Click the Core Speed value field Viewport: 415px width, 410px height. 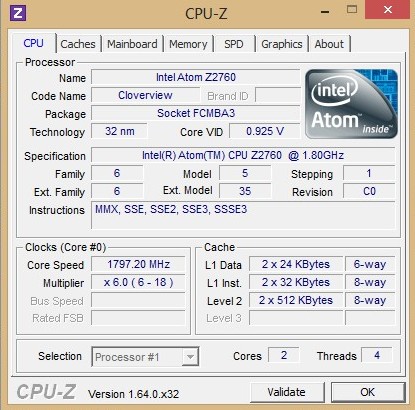138,264
